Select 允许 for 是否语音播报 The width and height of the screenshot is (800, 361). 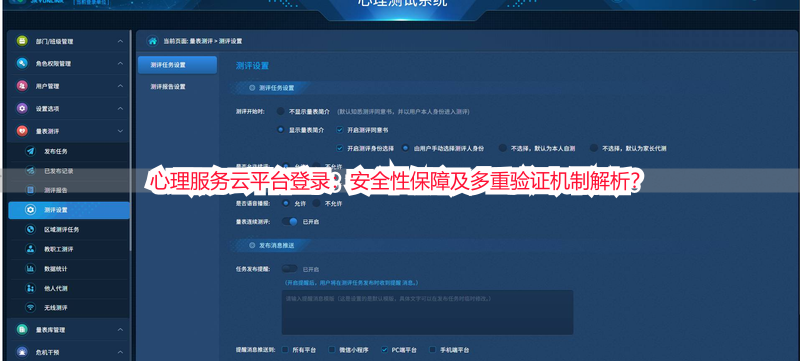[286, 203]
